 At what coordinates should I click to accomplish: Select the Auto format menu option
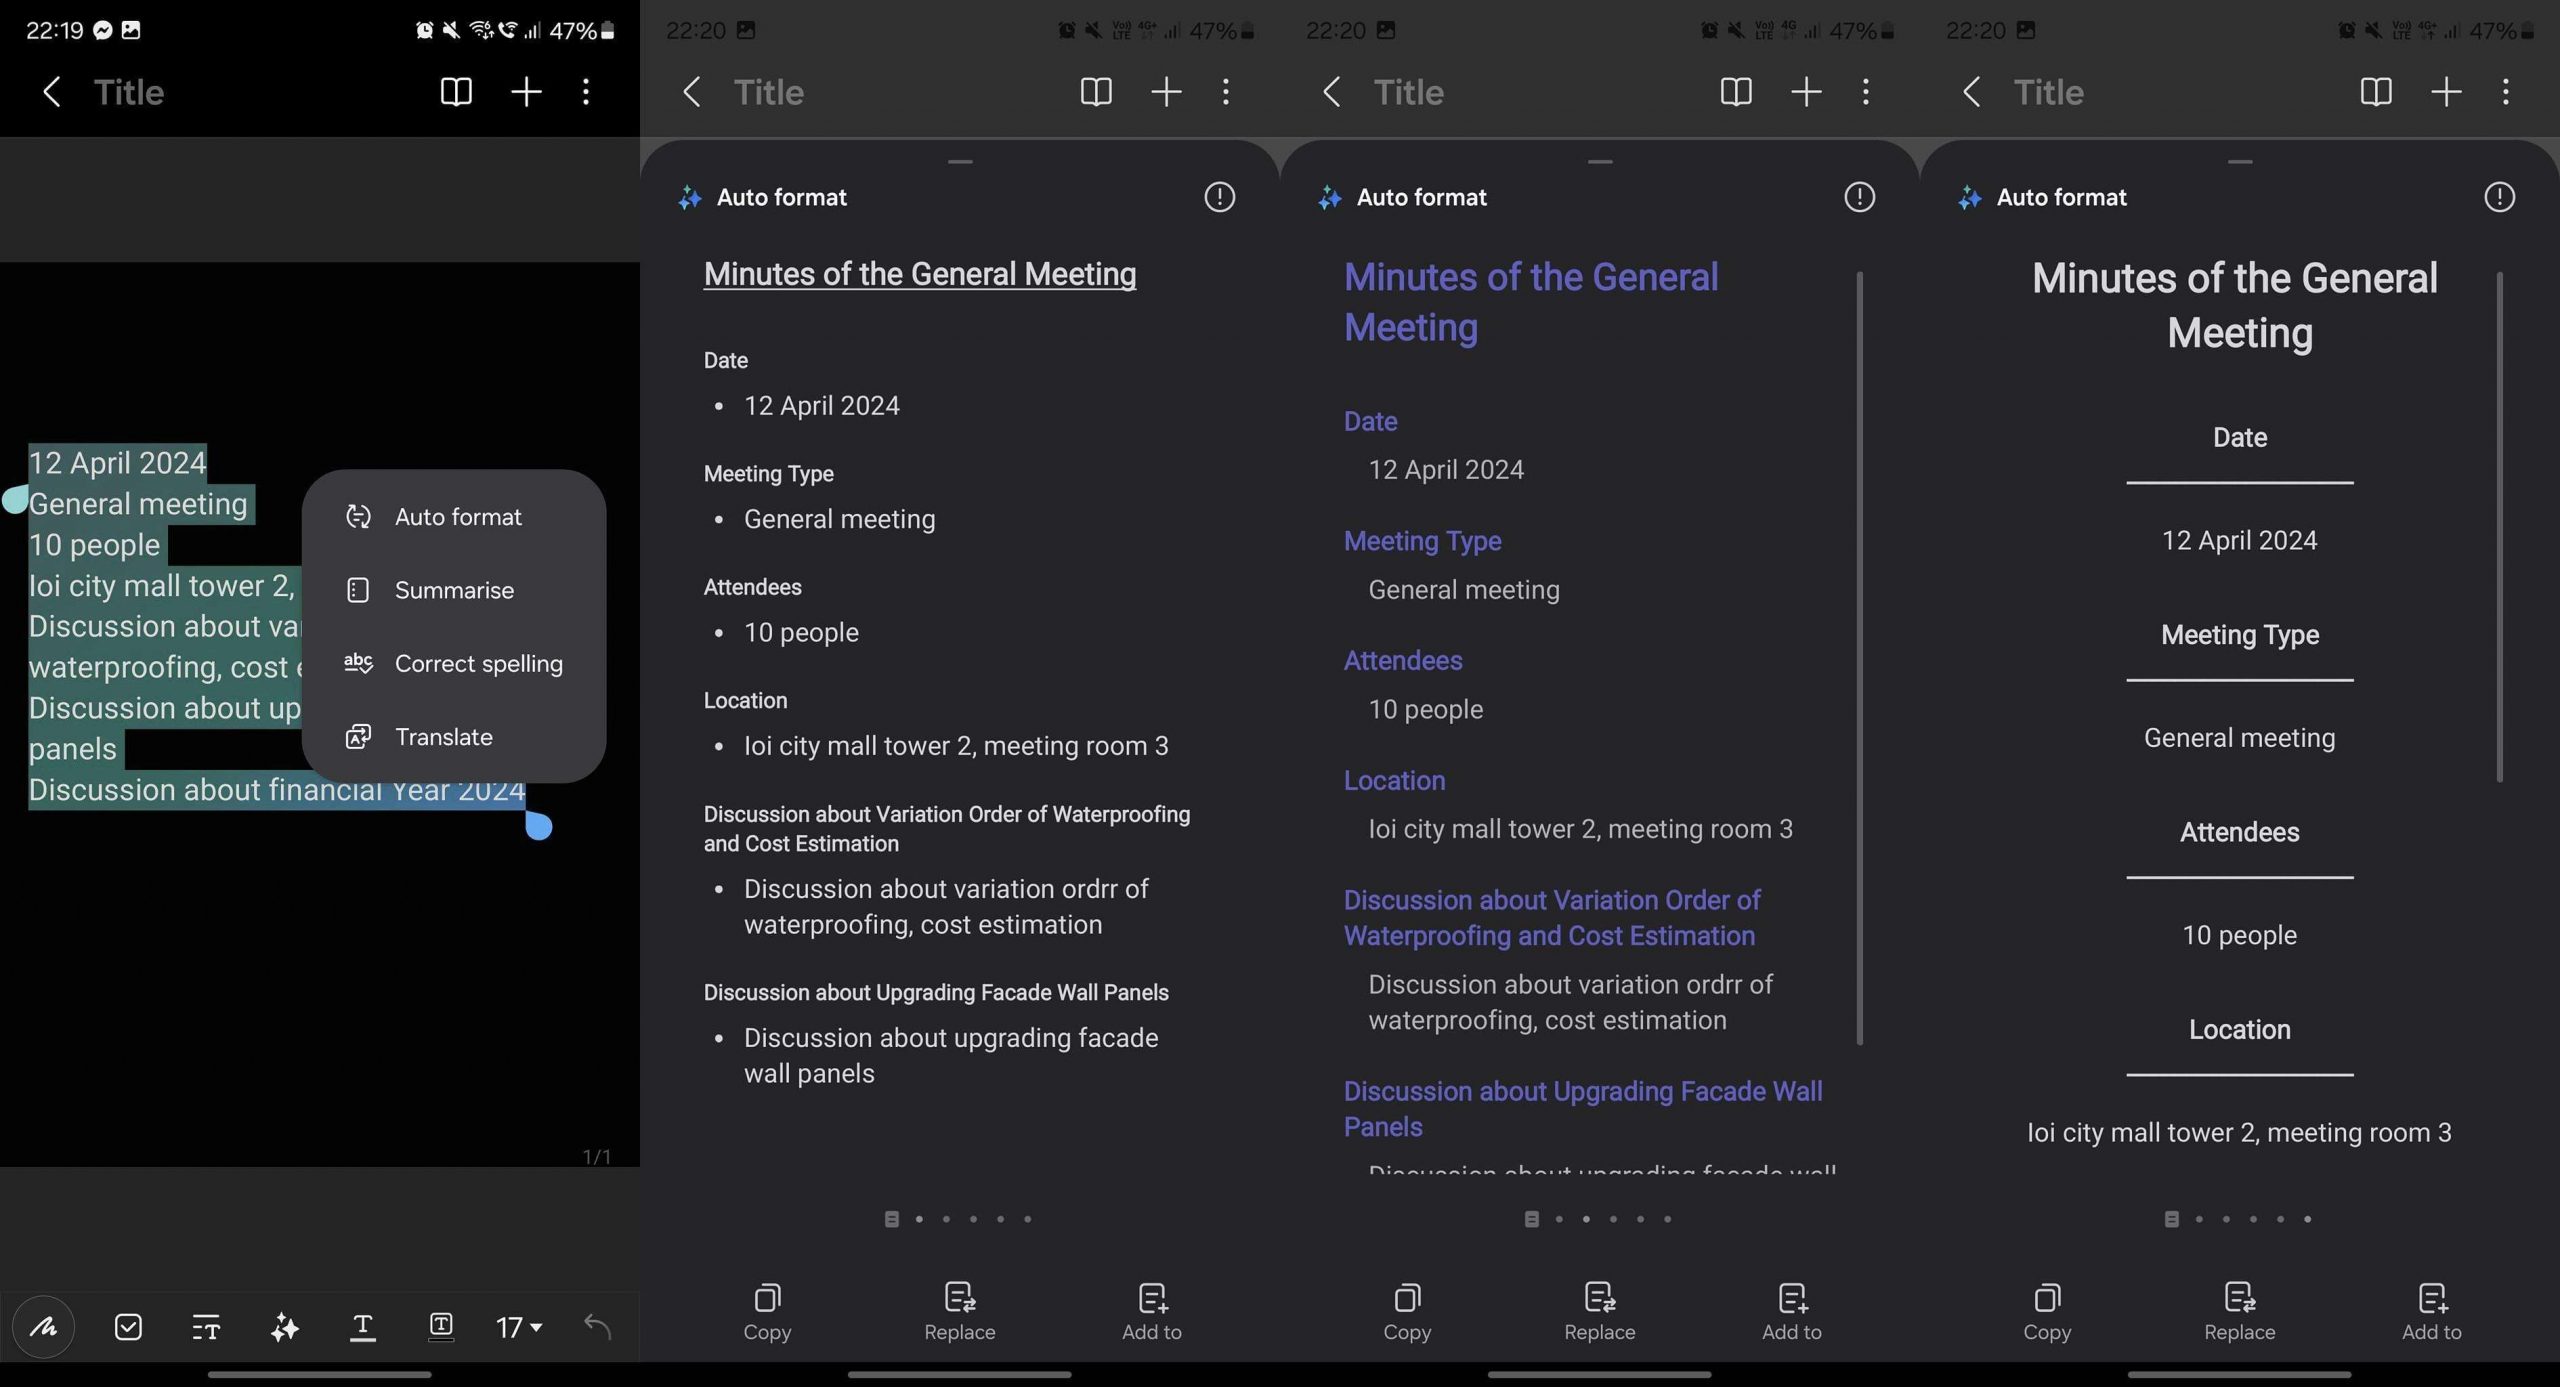456,518
